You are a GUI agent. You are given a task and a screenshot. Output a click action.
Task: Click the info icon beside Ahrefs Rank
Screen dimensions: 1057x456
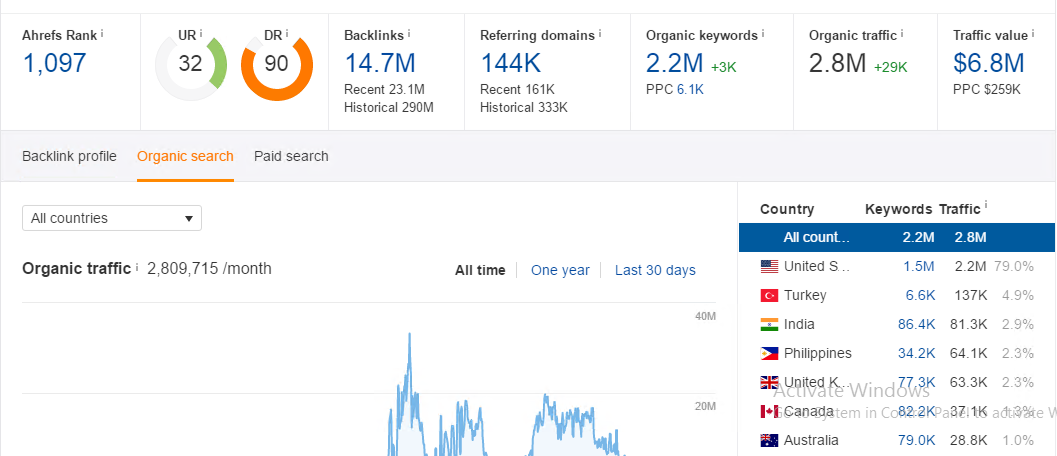click(x=102, y=33)
